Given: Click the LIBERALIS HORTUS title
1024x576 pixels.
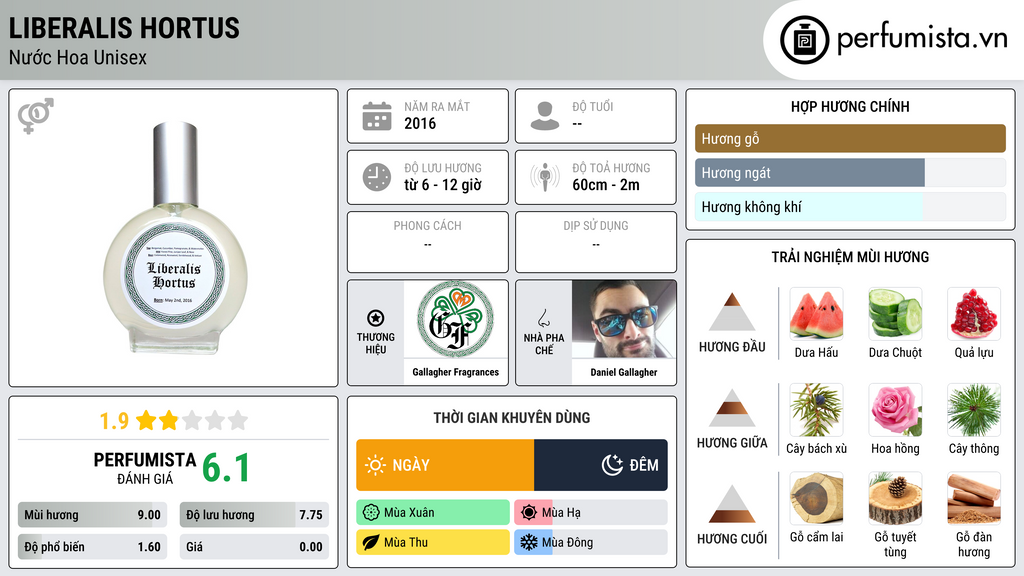Looking at the screenshot, I should tap(124, 28).
